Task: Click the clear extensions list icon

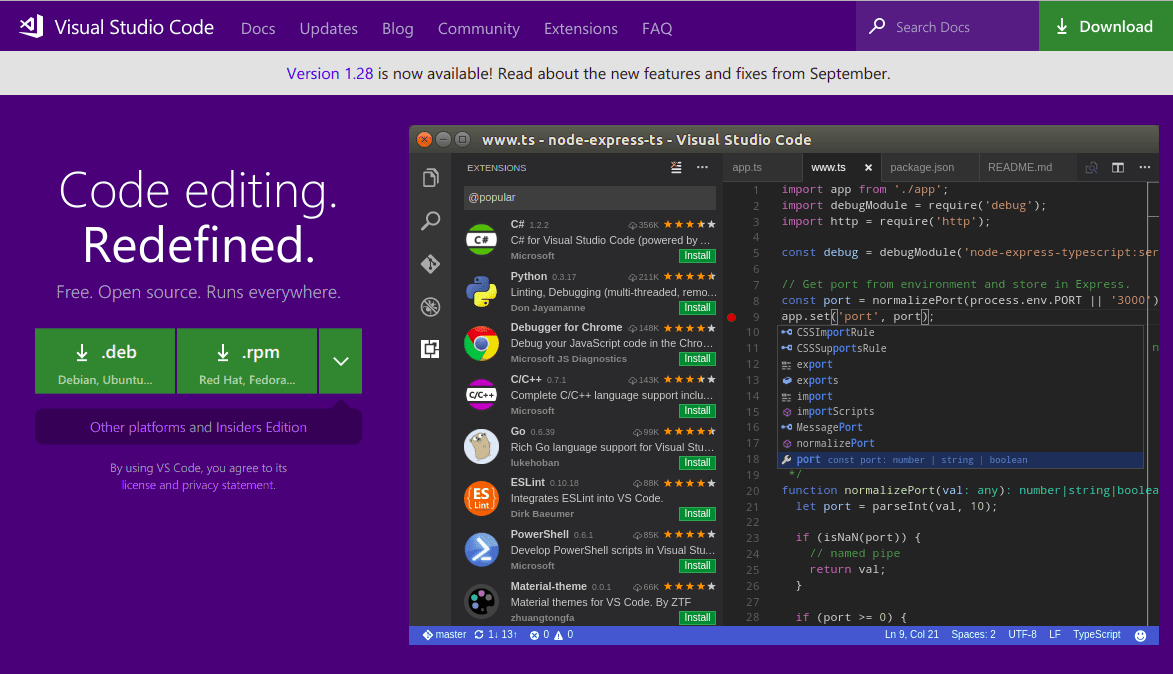Action: (676, 168)
